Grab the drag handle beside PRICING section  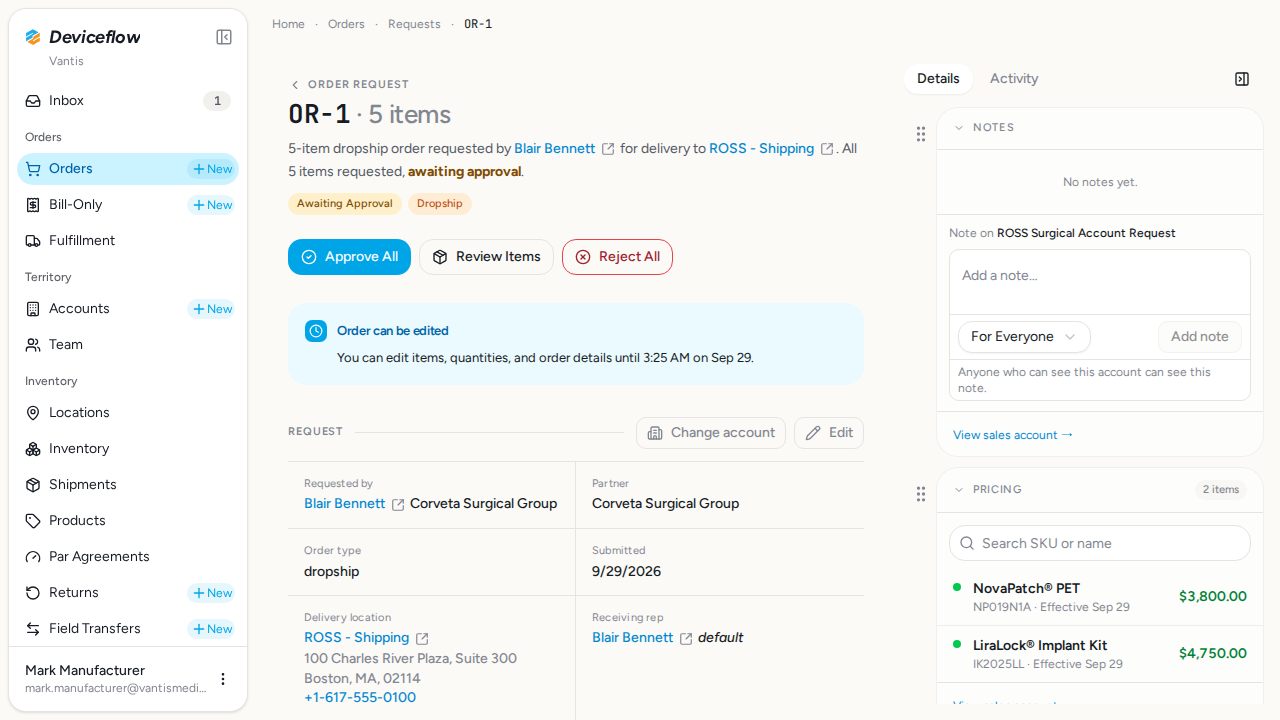921,494
